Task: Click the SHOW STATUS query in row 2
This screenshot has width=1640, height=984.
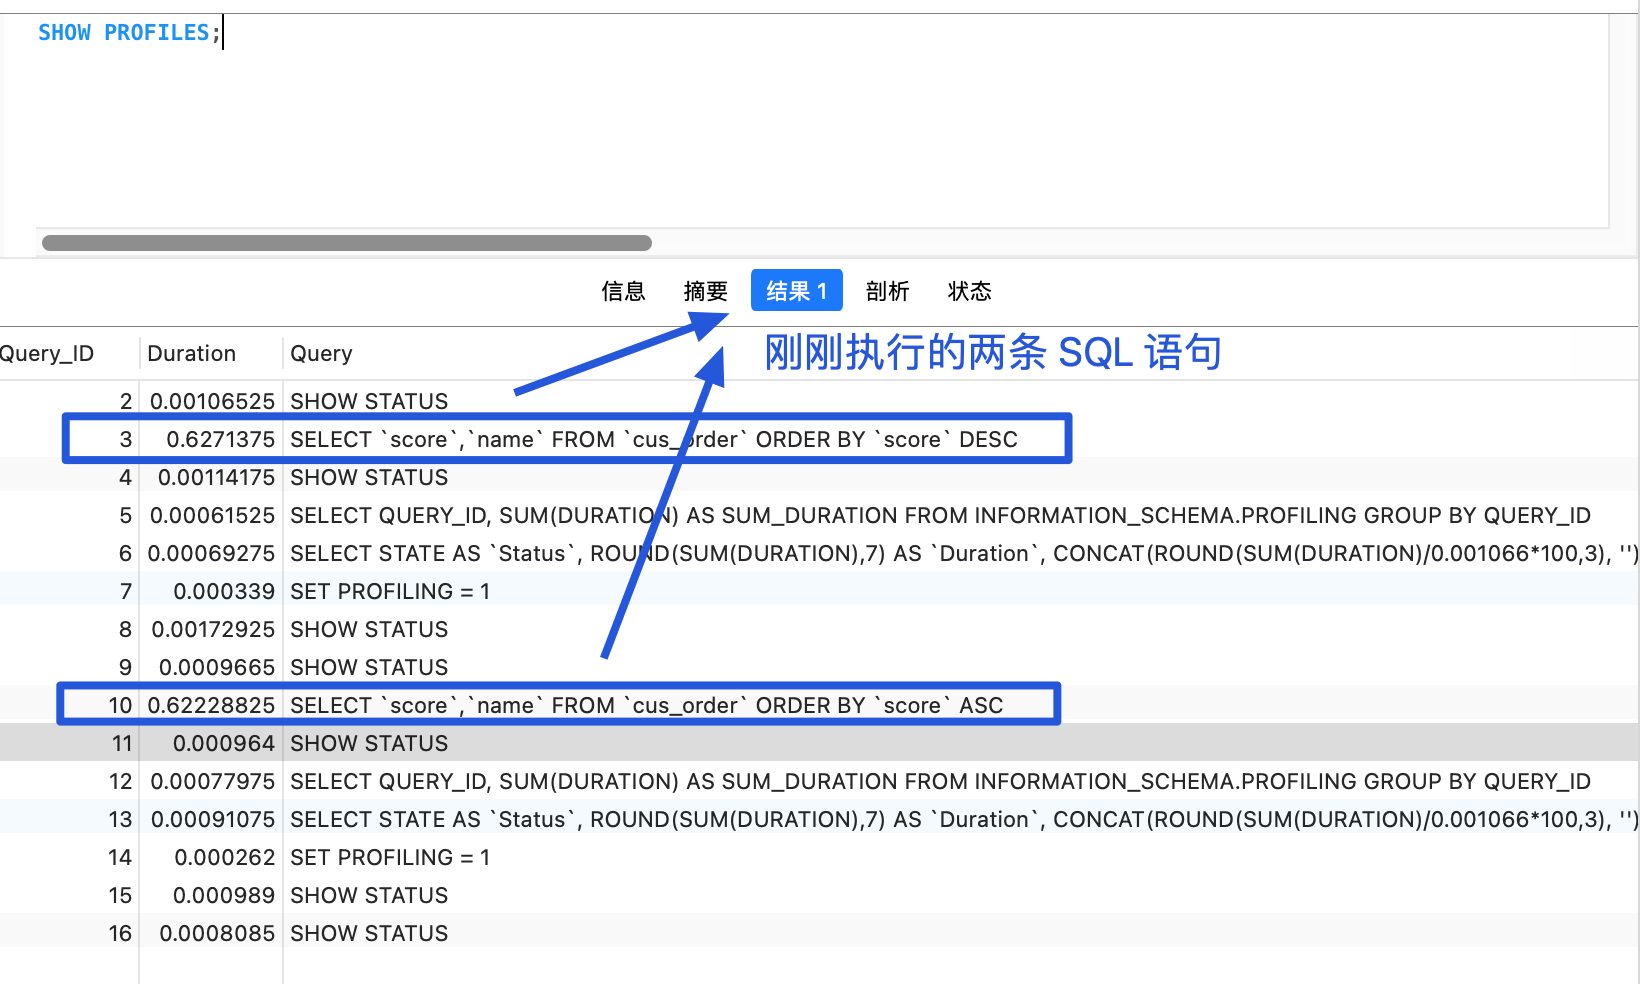Action: point(369,402)
